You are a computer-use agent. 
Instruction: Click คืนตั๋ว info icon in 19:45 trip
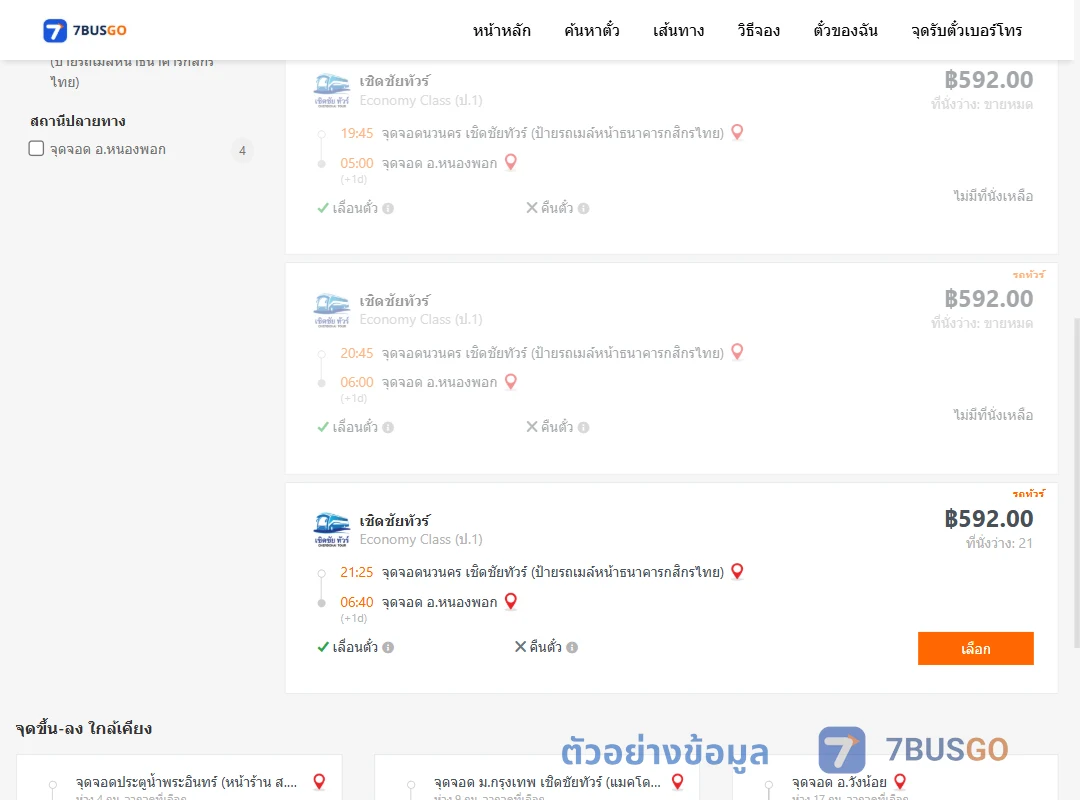click(x=583, y=208)
